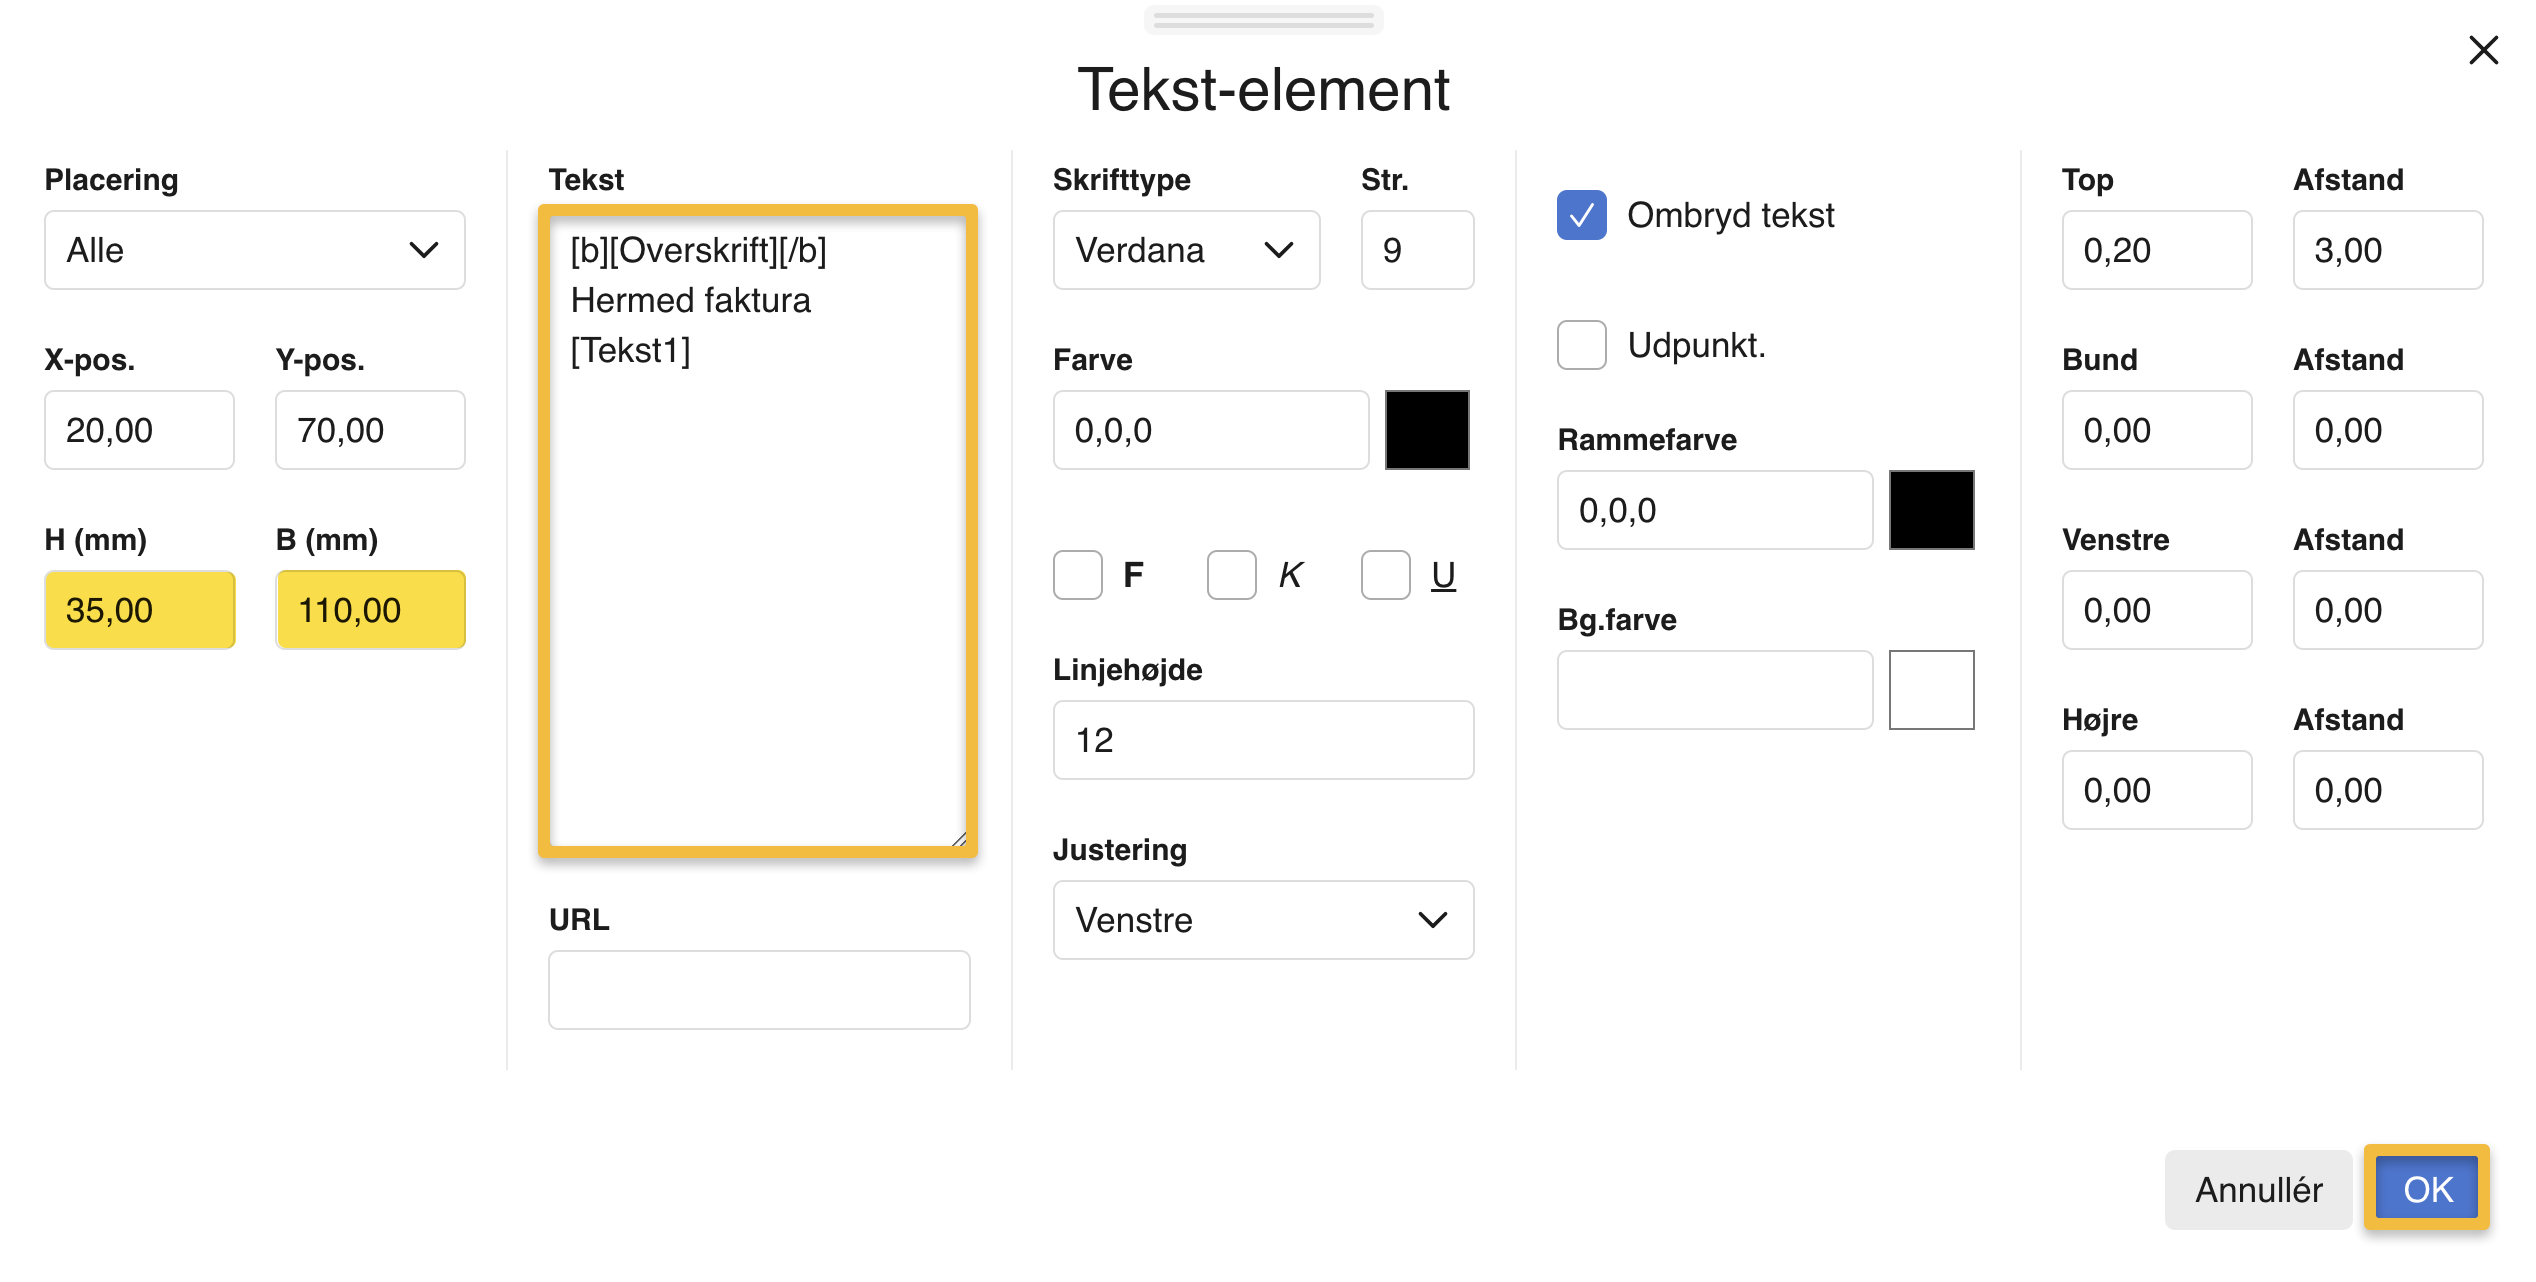Dismiss dialog using the Annullér button
The image size is (2536, 1282).
coord(2258,1188)
